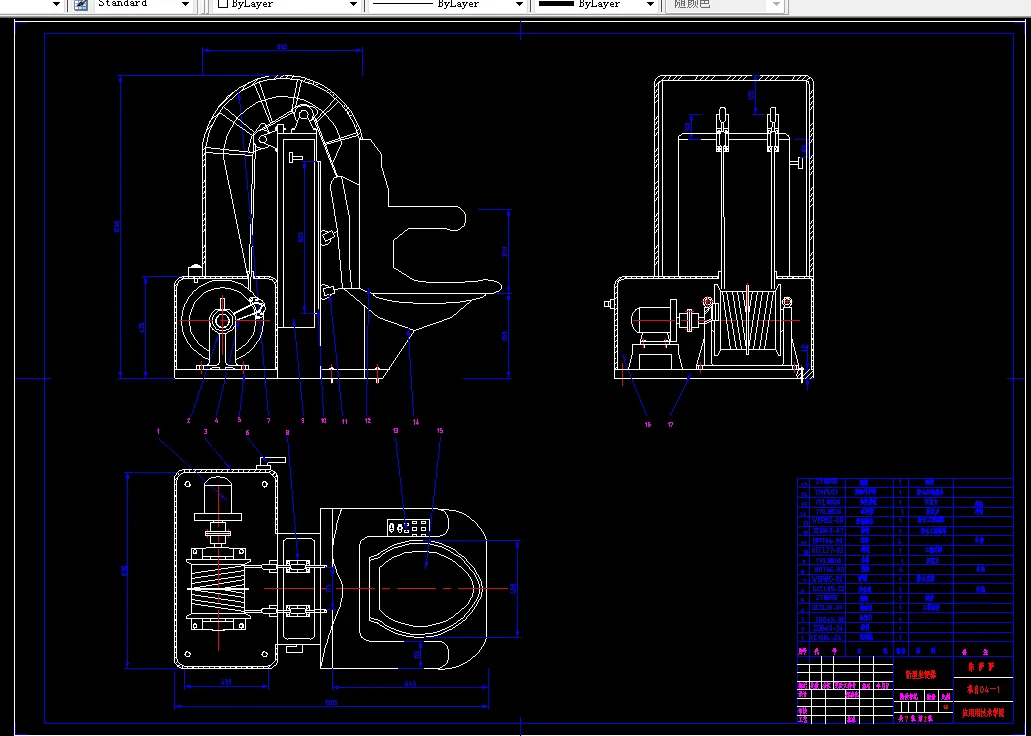1031x736 pixels.
Task: Click the thick lineweight sample preview
Action: pyautogui.click(x=556, y=4)
